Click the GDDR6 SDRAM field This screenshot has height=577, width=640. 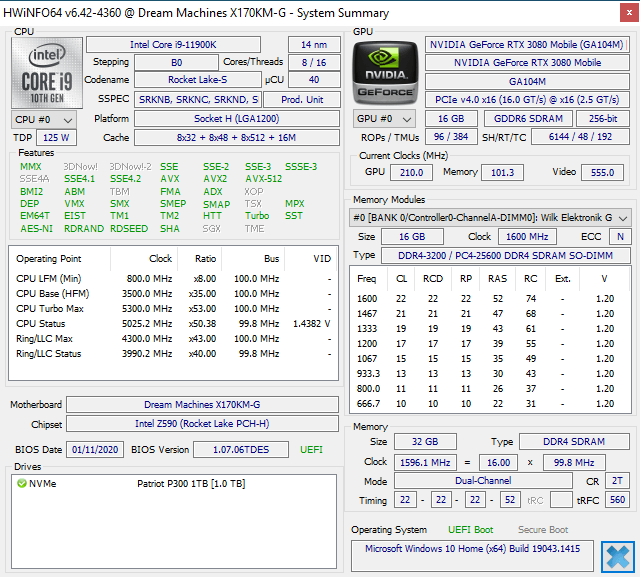point(528,119)
